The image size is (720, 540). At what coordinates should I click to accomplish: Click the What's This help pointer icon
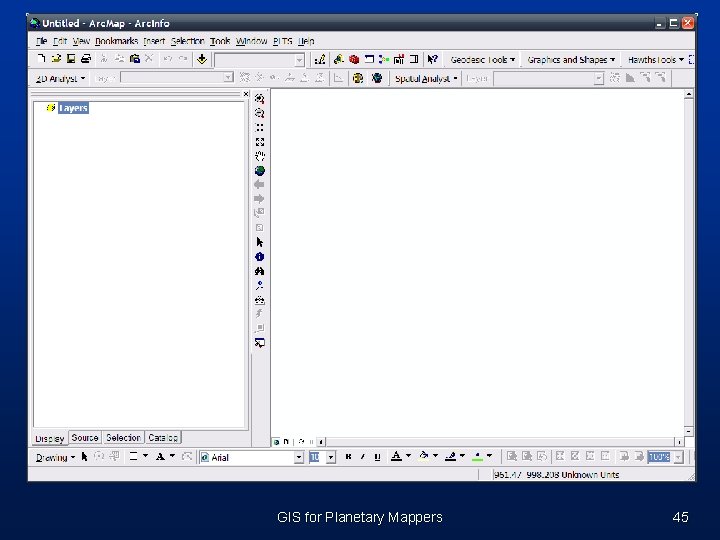[x=432, y=59]
